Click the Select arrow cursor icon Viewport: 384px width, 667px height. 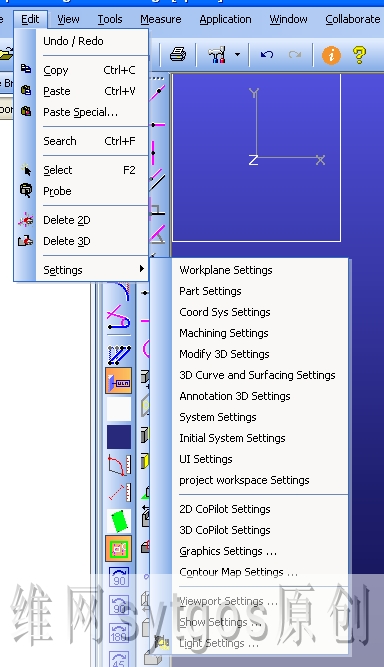26,170
